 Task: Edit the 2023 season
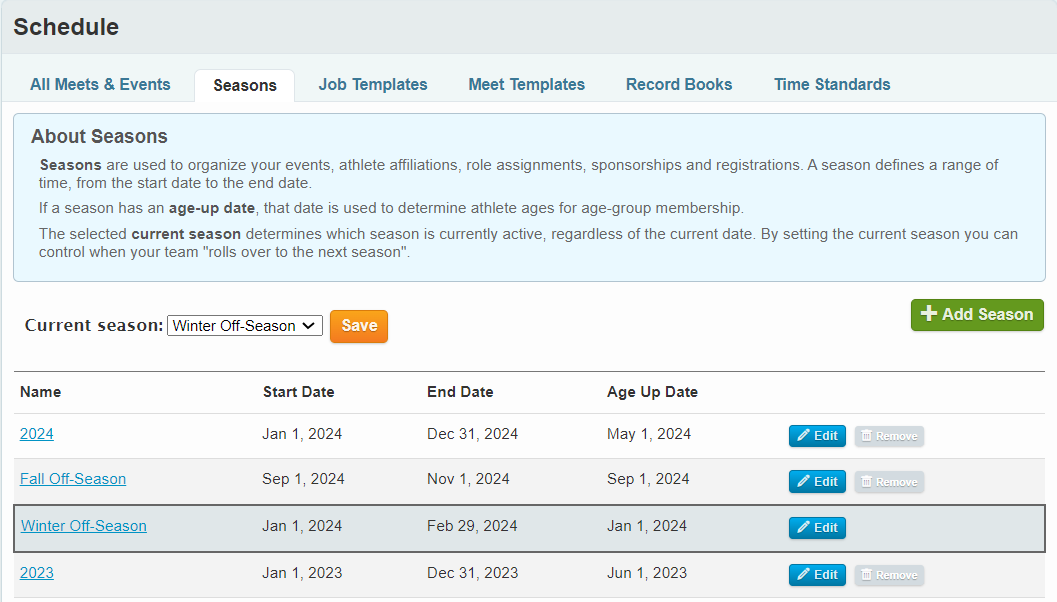817,575
